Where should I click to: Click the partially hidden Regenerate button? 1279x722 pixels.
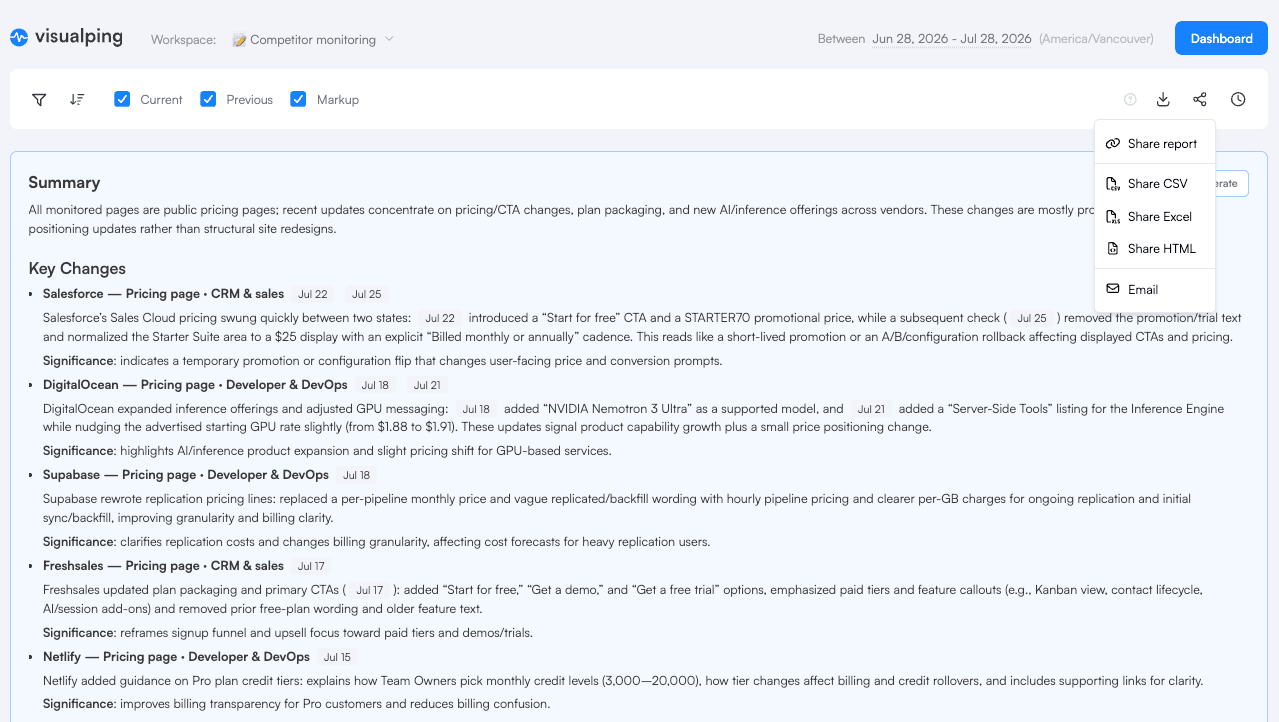tap(1231, 183)
